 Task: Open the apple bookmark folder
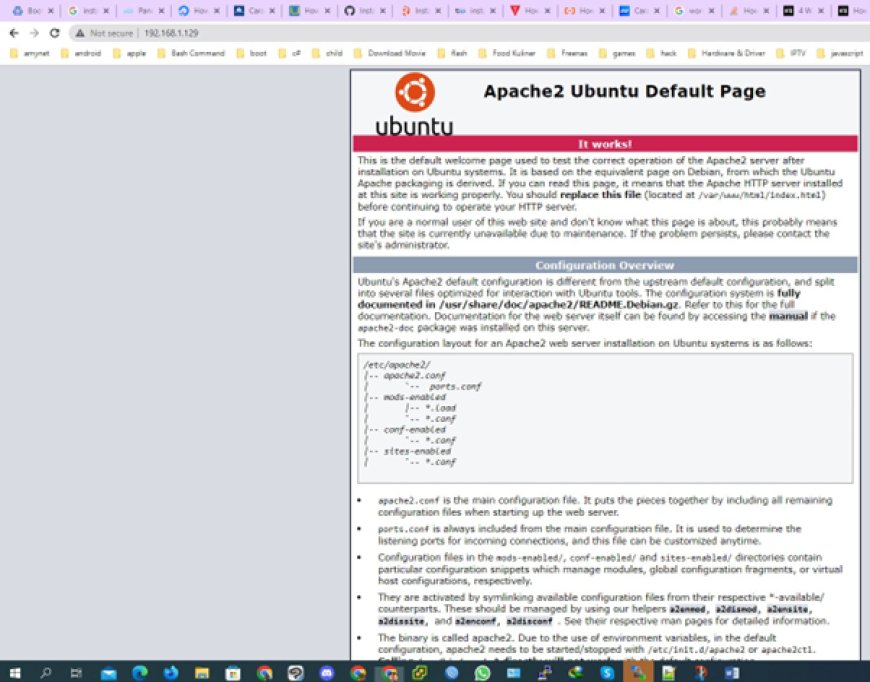[x=129, y=53]
